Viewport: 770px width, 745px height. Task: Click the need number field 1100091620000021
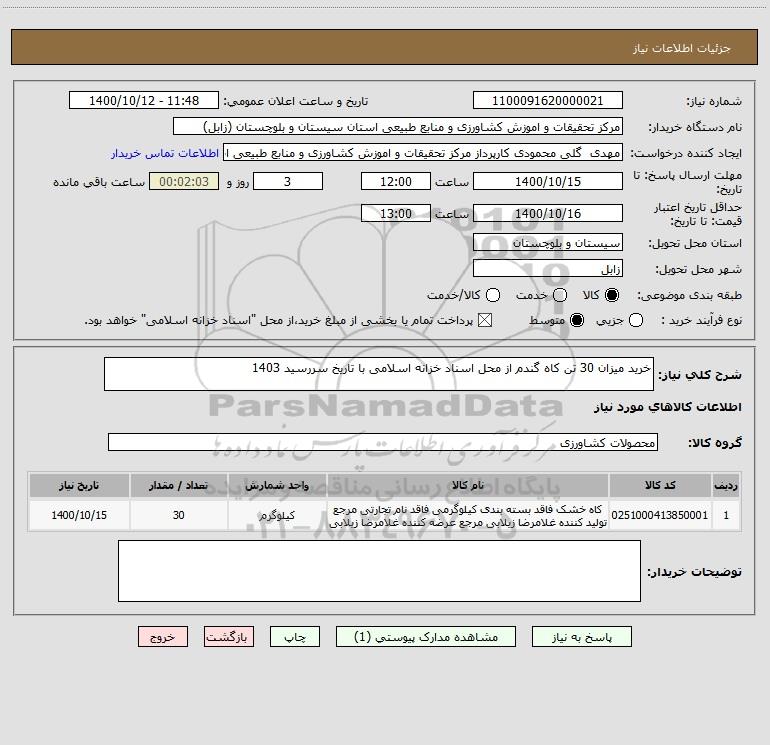tap(548, 100)
